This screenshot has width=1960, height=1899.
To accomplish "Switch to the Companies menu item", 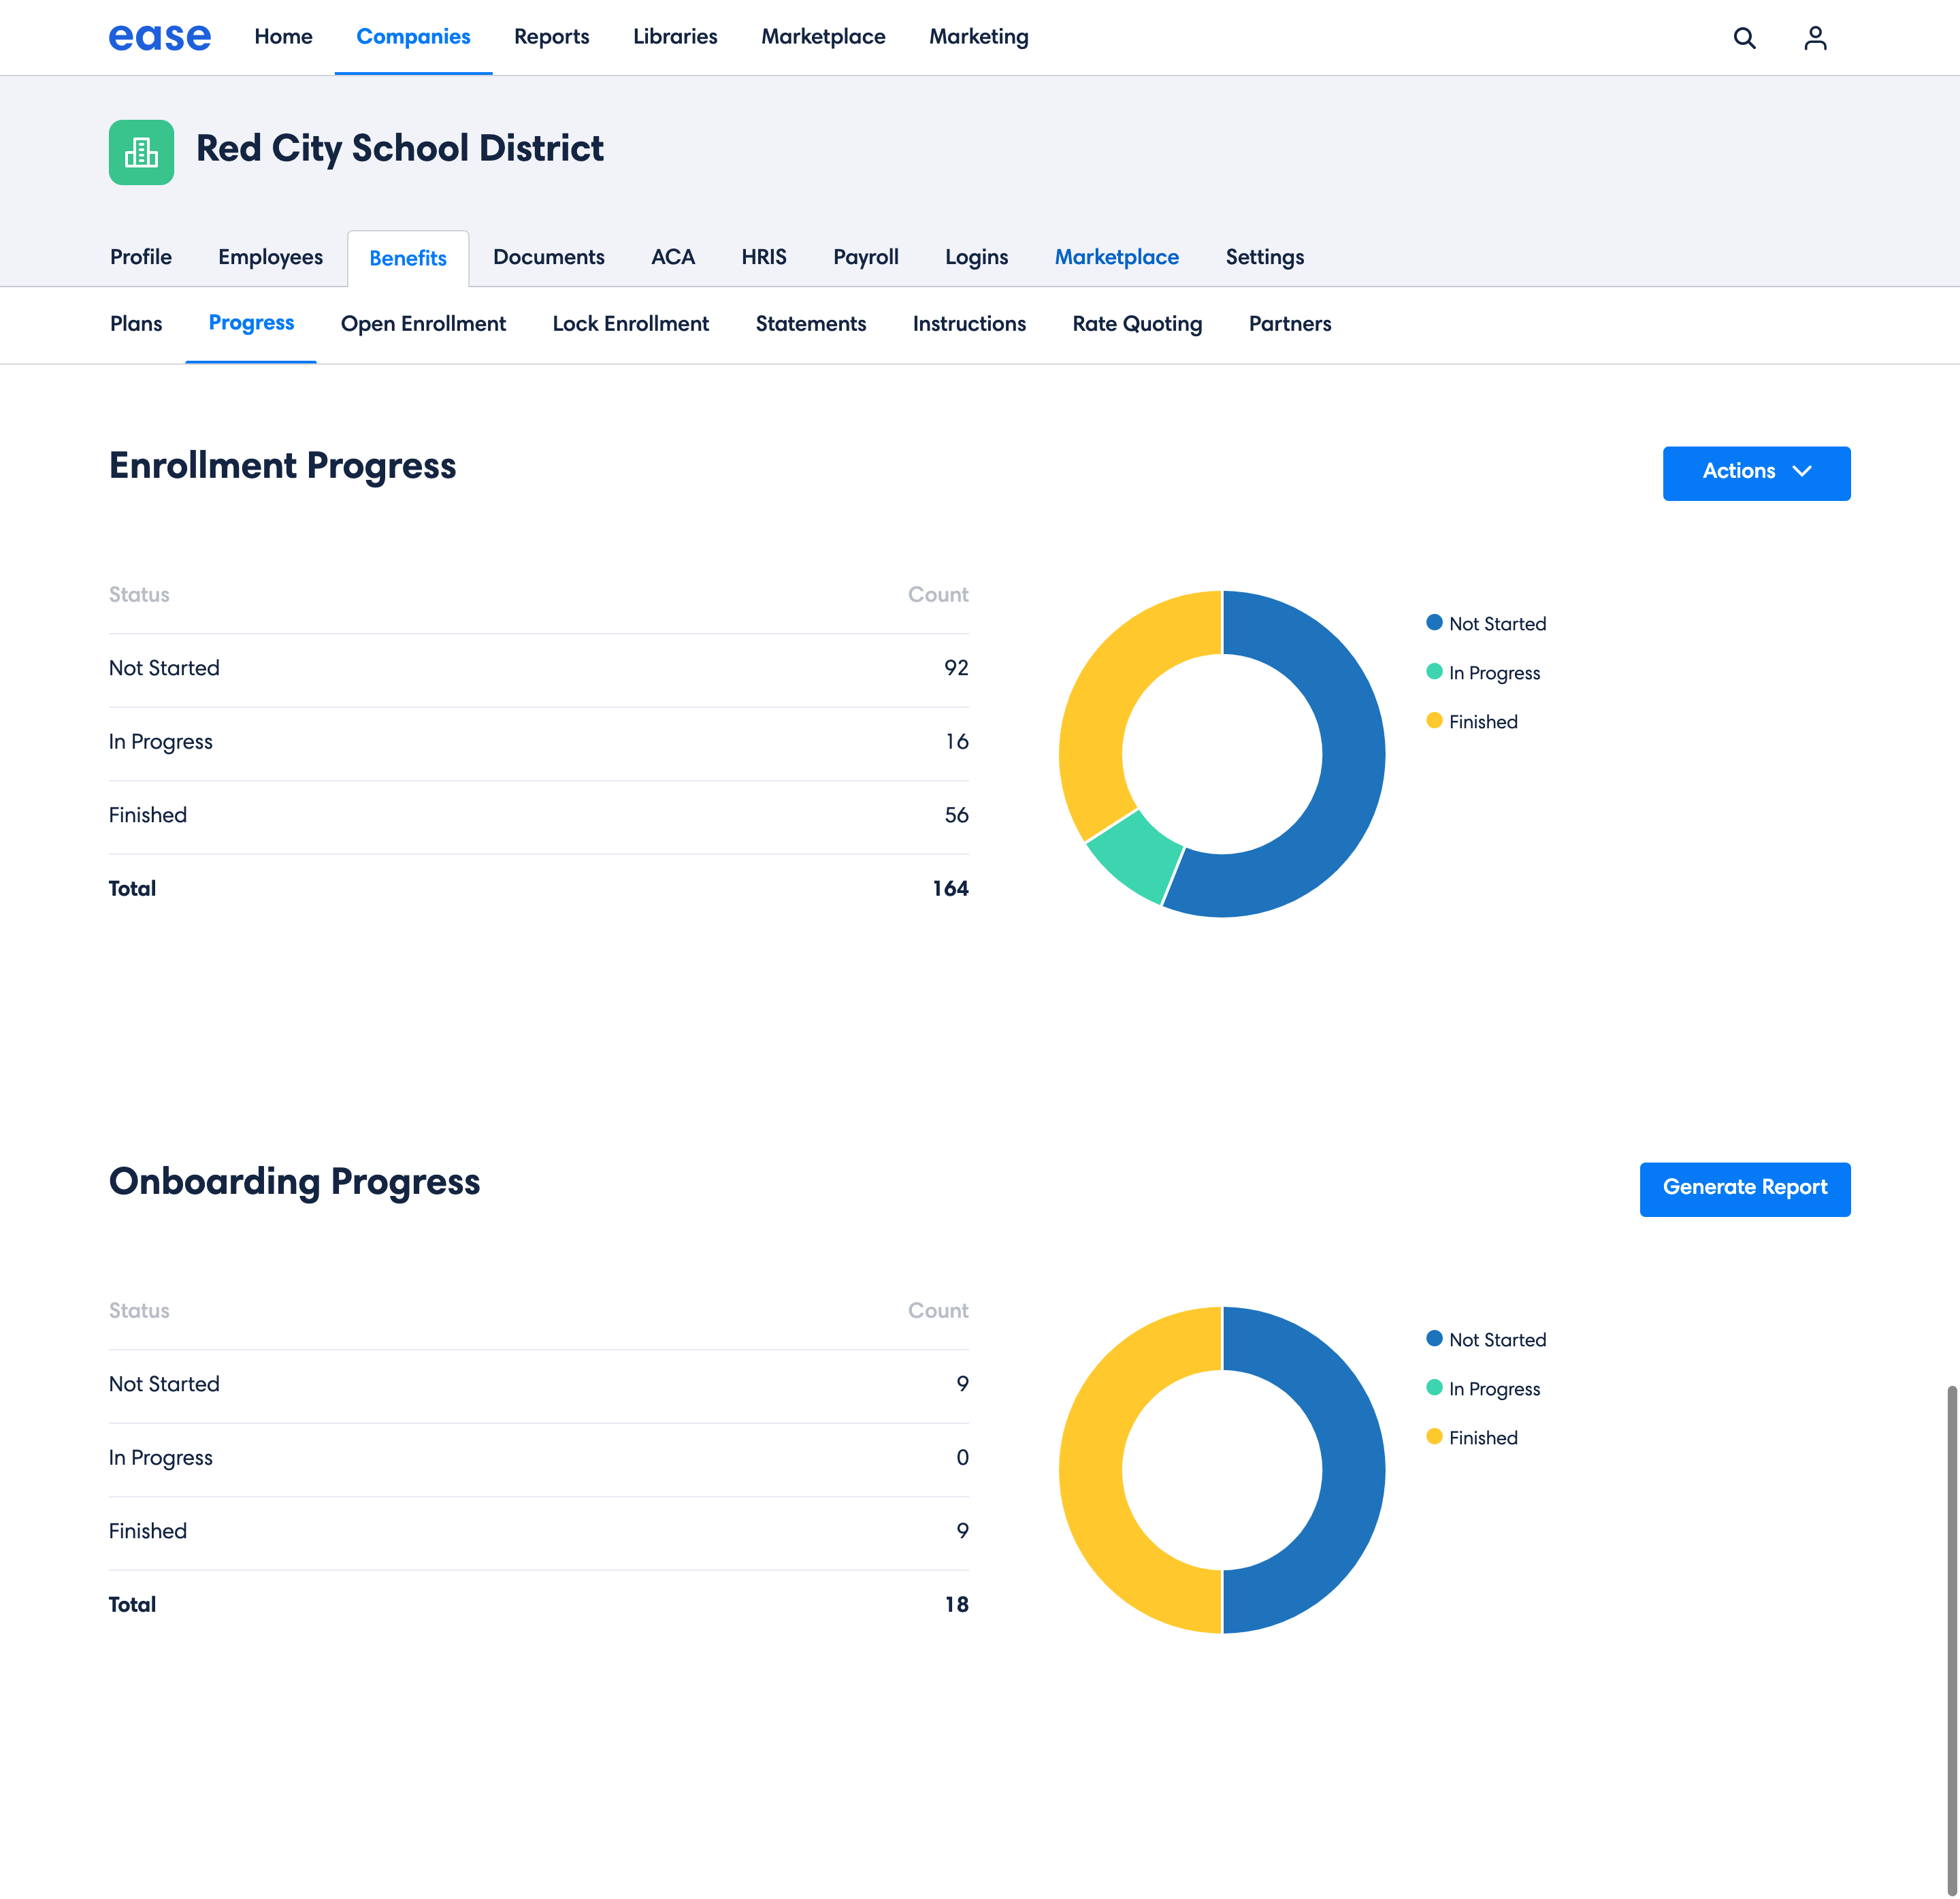I will (413, 37).
